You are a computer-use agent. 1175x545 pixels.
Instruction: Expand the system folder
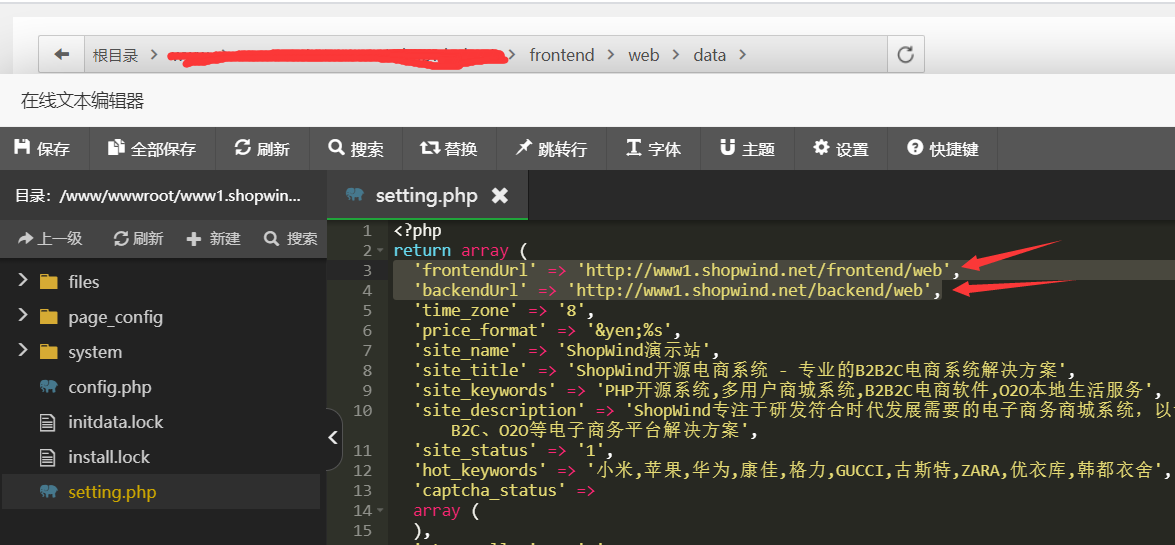coord(23,351)
